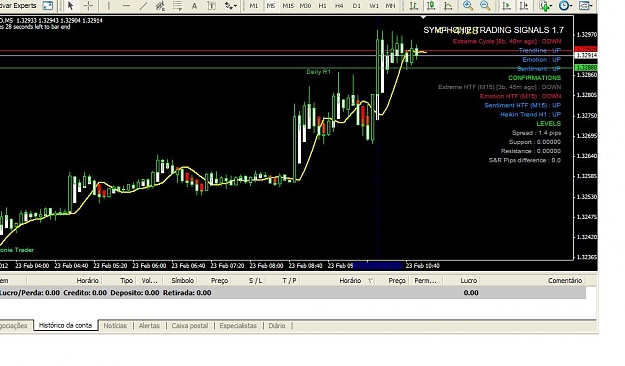Draw a vertical line tool
The height and width of the screenshot is (366, 625).
(x=108, y=6)
